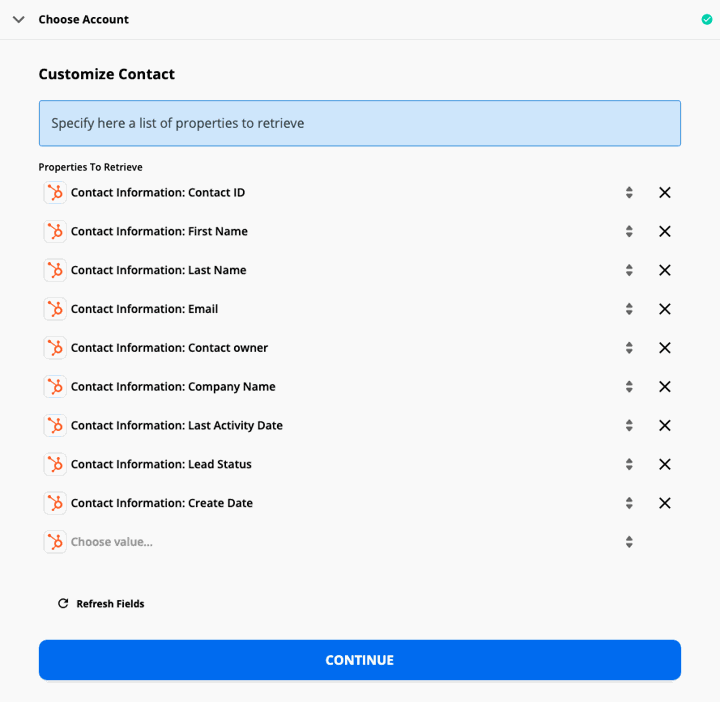Select the Contact Information: Last Name entry
Screen dimensions: 720x702
point(158,270)
